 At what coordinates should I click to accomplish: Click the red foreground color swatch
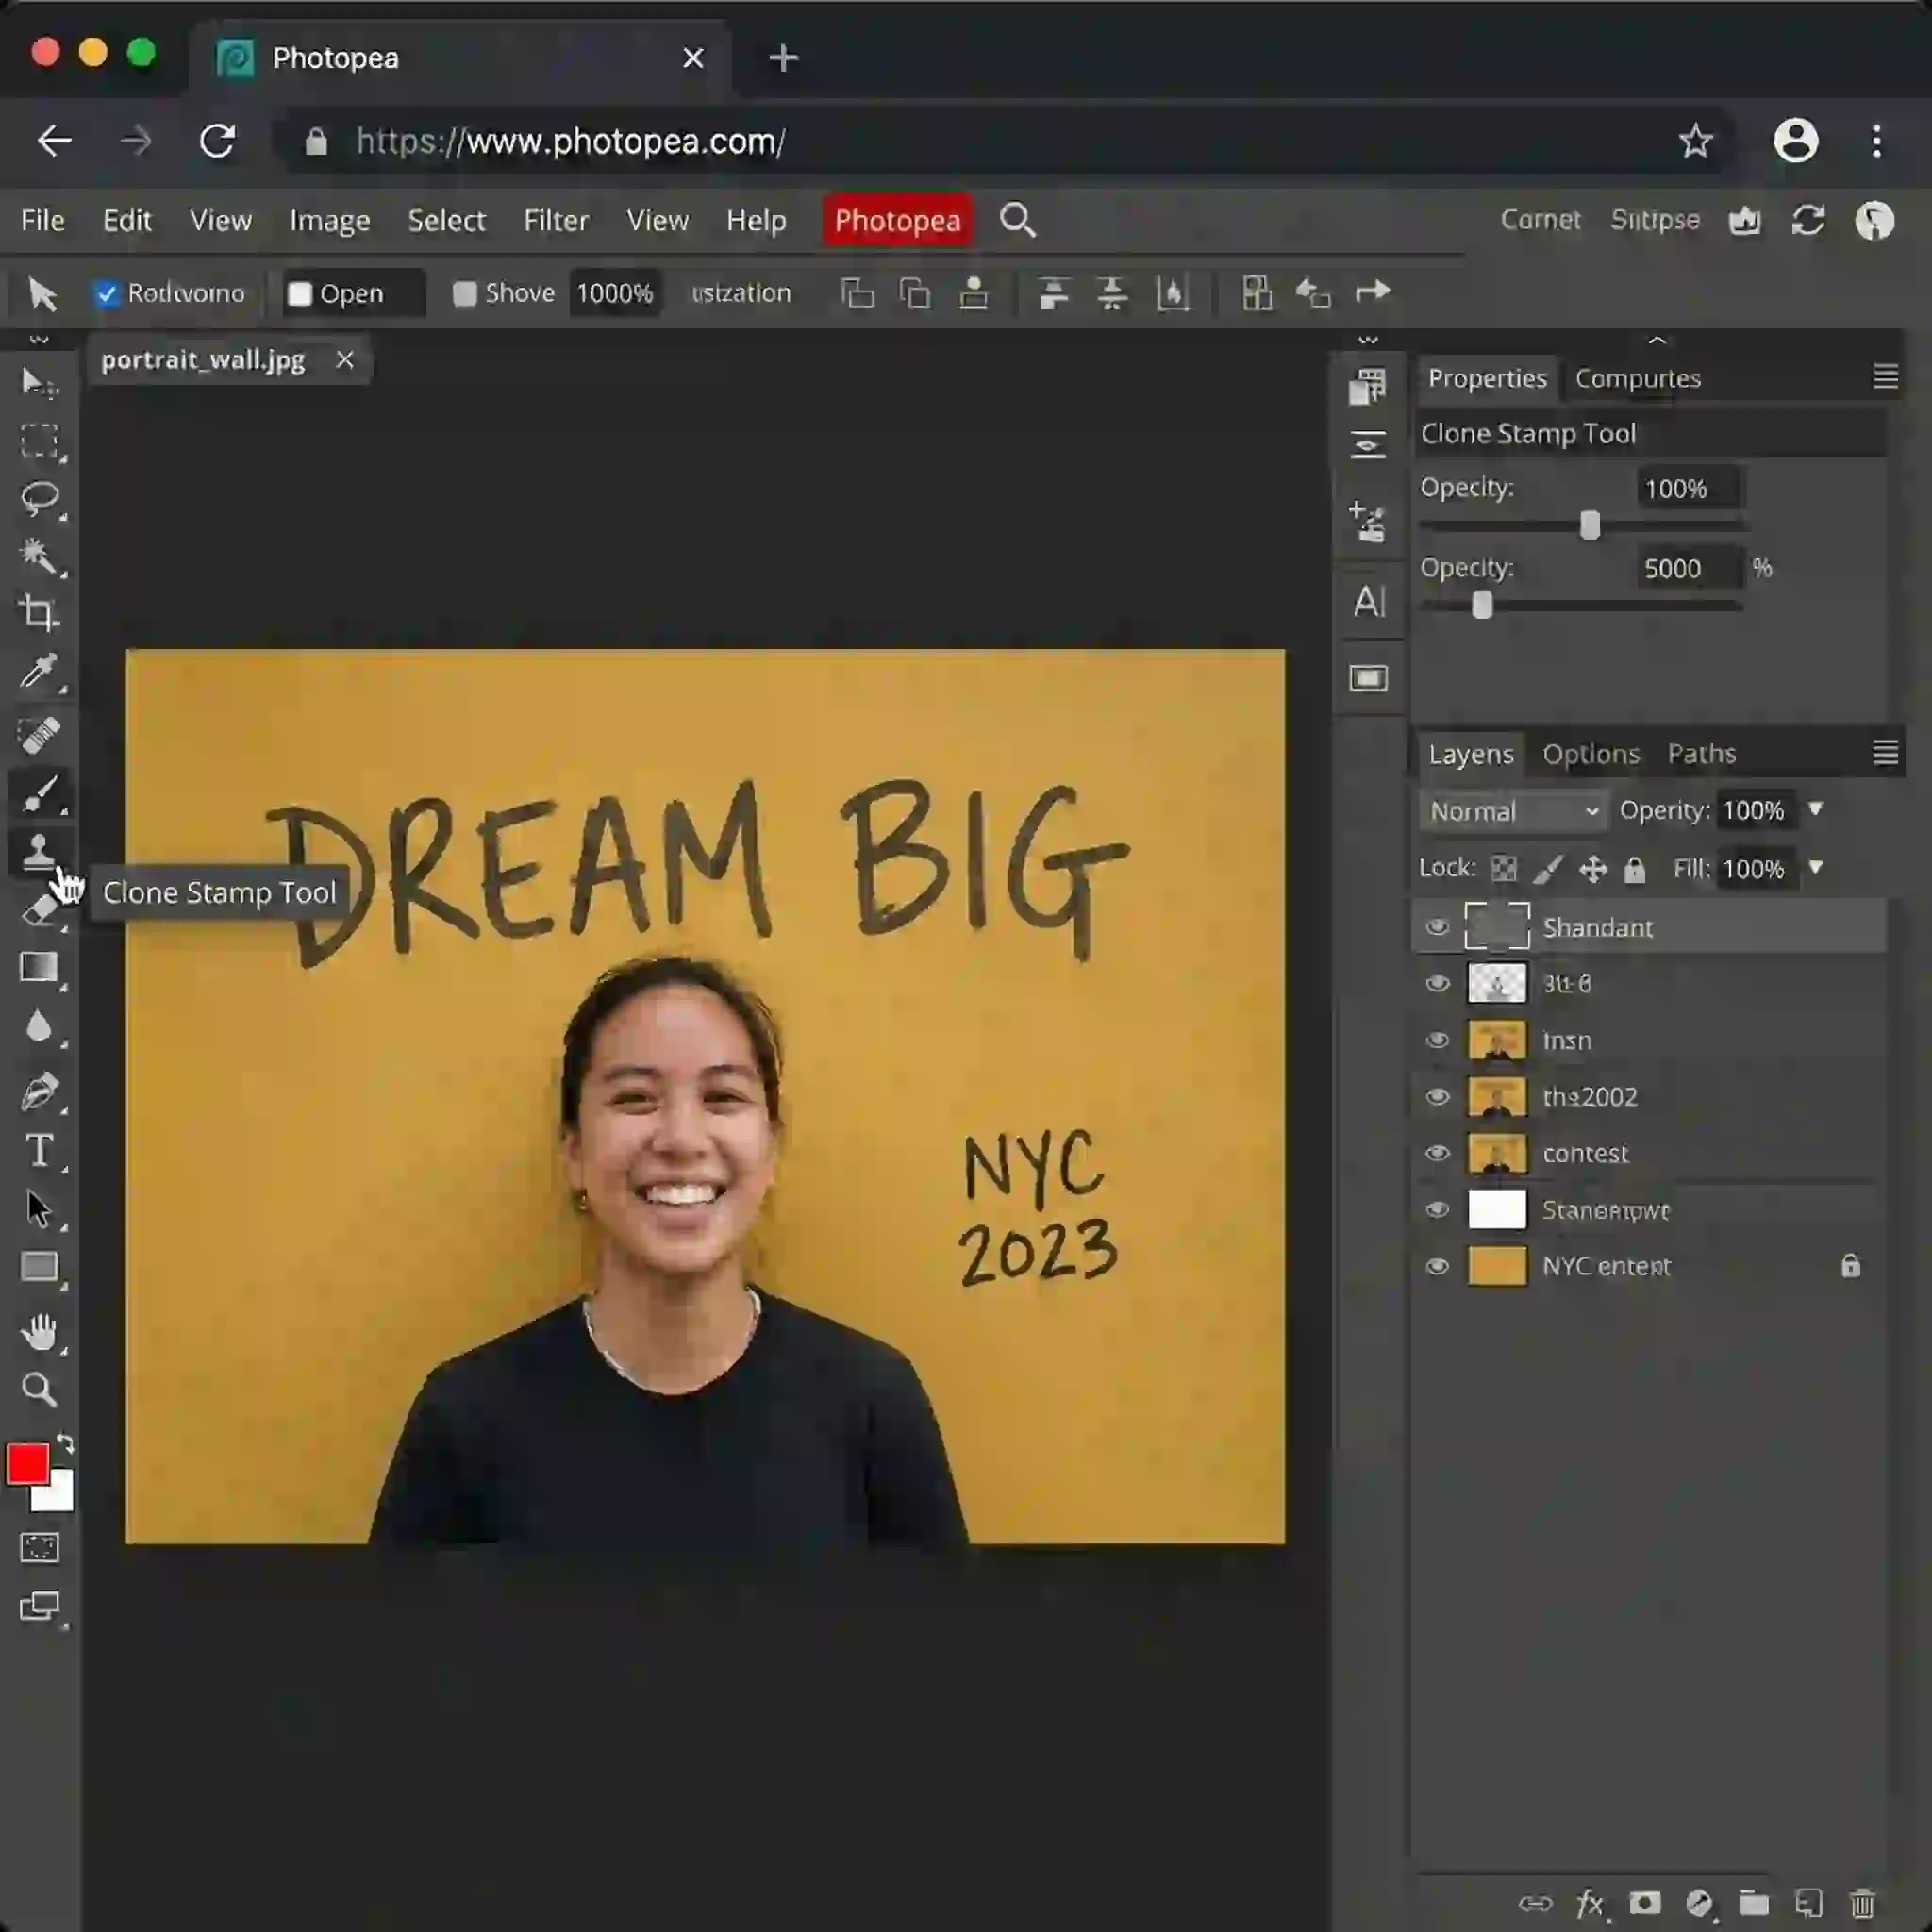(x=27, y=1465)
